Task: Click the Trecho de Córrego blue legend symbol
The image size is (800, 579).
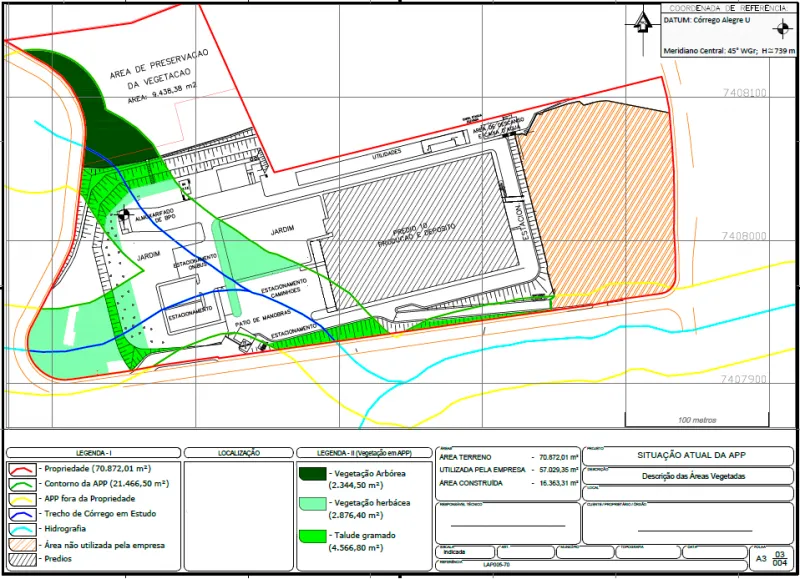Action: tap(20, 514)
